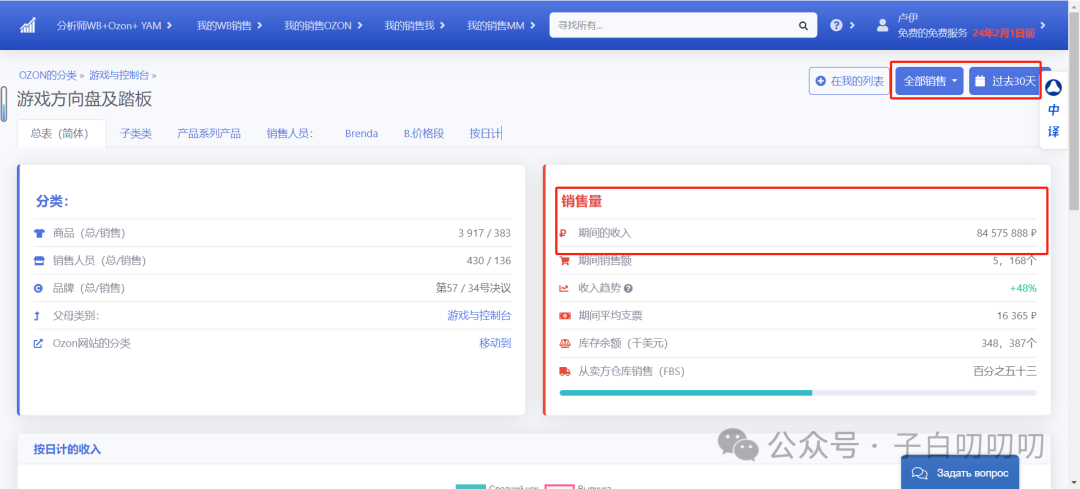Click the 84 575 888 ₽ revenue value

[1006, 233]
